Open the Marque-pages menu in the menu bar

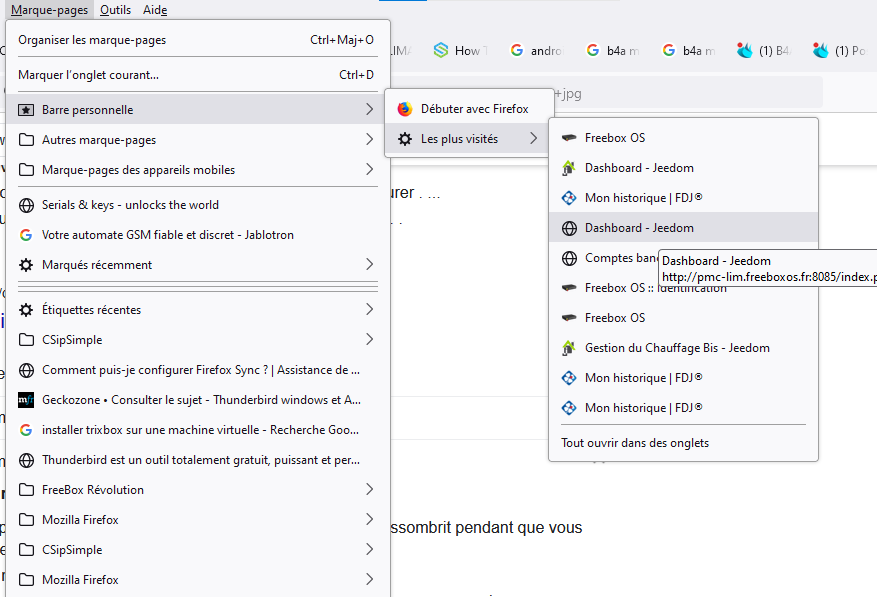click(x=49, y=10)
